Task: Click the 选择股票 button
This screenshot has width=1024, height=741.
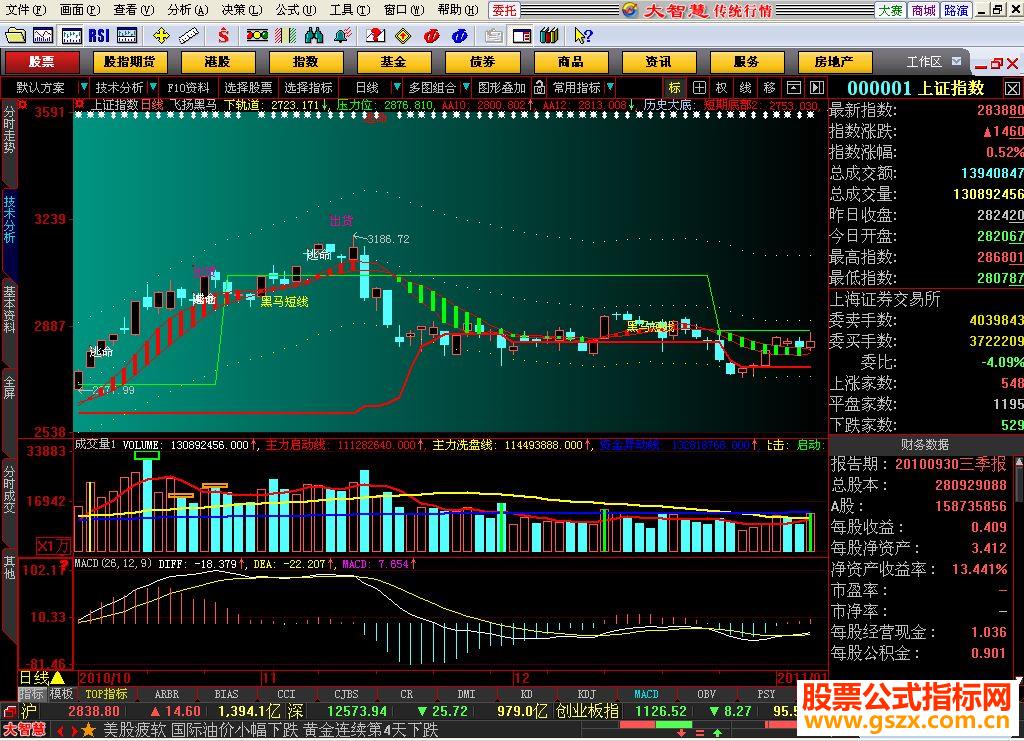Action: pyautogui.click(x=248, y=87)
